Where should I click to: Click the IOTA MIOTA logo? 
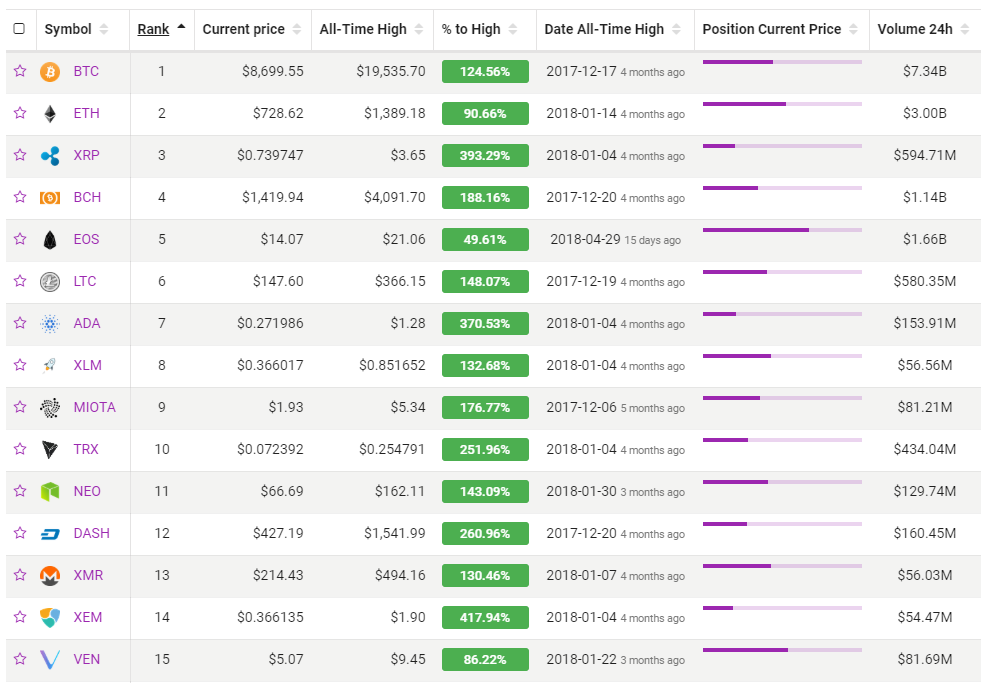pos(50,408)
